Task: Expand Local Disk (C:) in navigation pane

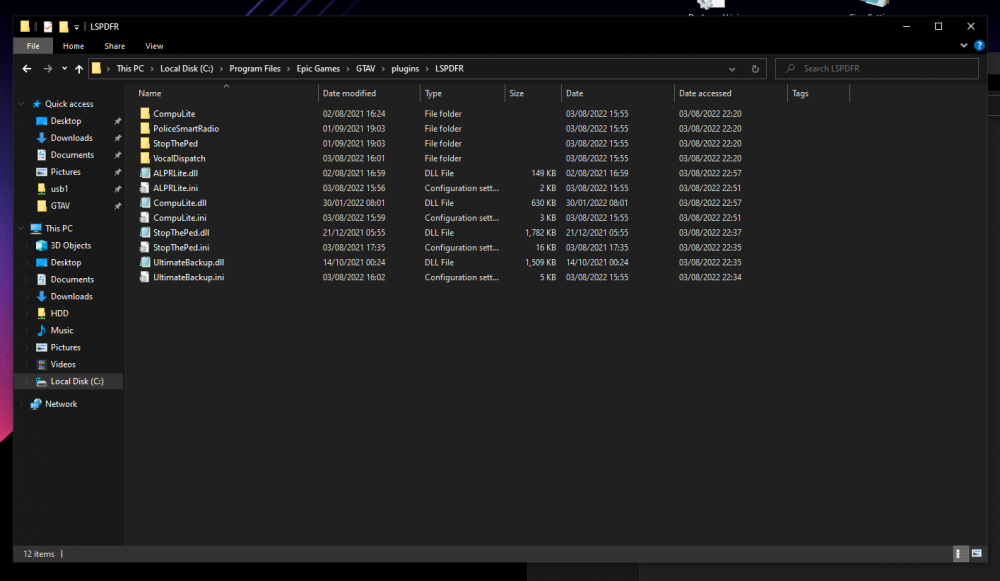Action: click(27, 381)
